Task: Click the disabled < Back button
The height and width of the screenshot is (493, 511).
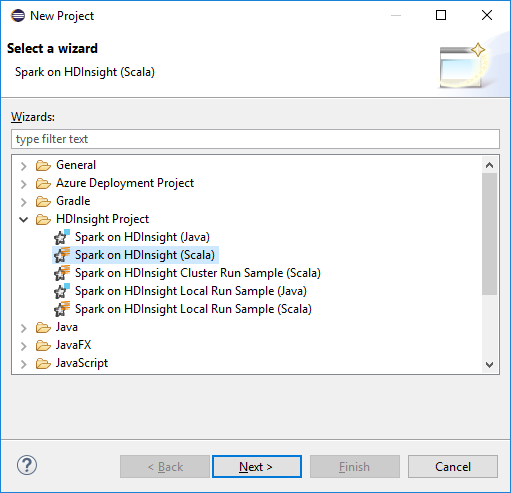Action: pos(165,466)
